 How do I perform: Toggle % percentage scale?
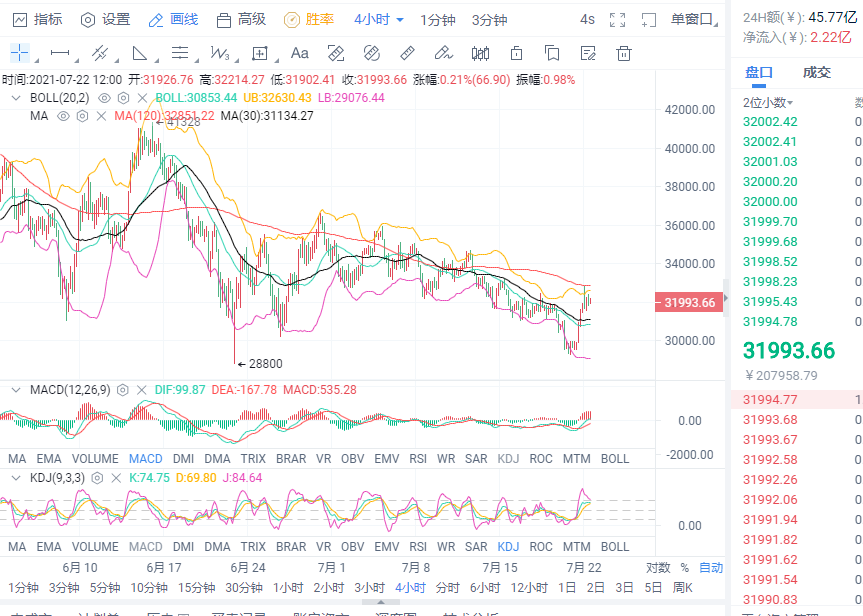(x=684, y=568)
